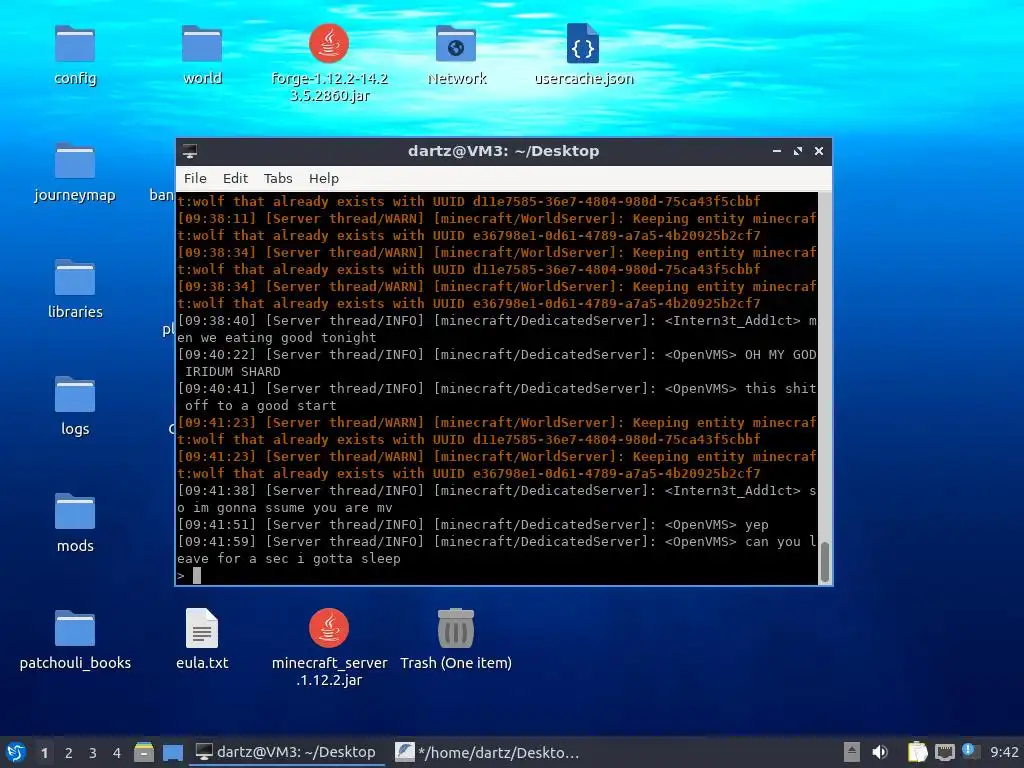Click the clock showing 9:42

(1004, 752)
